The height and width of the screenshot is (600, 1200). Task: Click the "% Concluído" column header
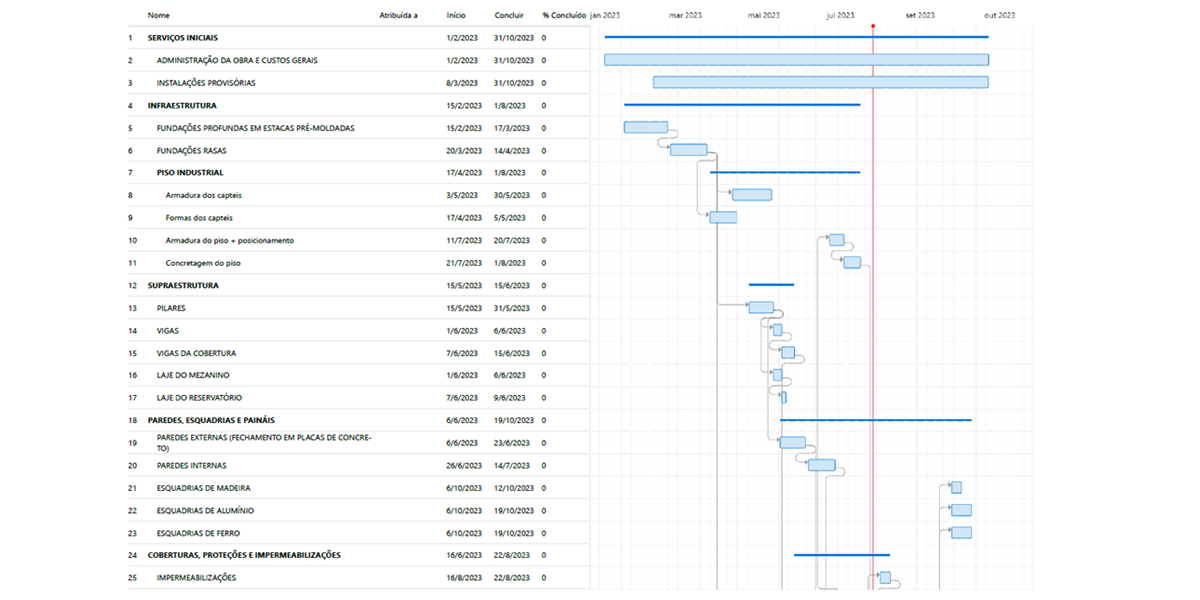564,15
